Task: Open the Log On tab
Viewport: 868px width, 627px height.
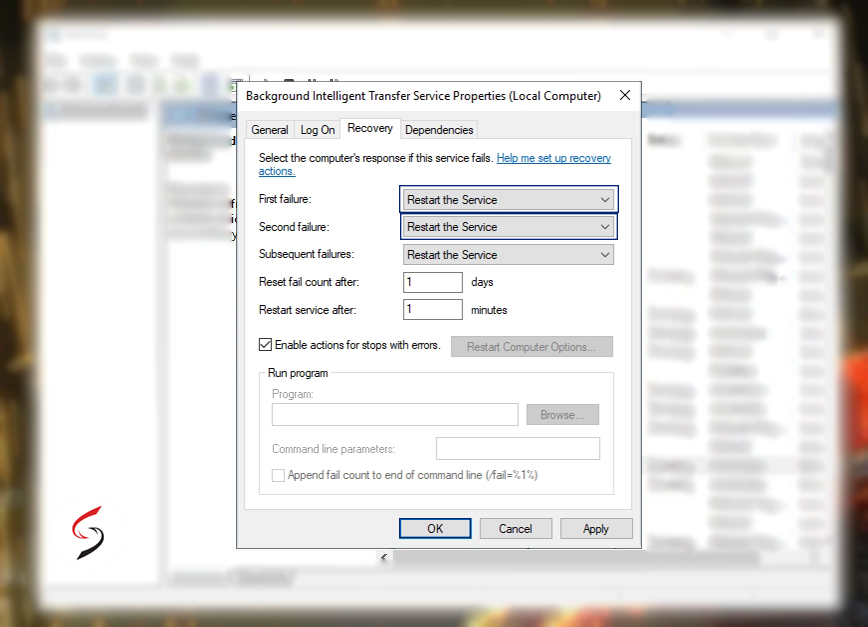Action: 317,129
